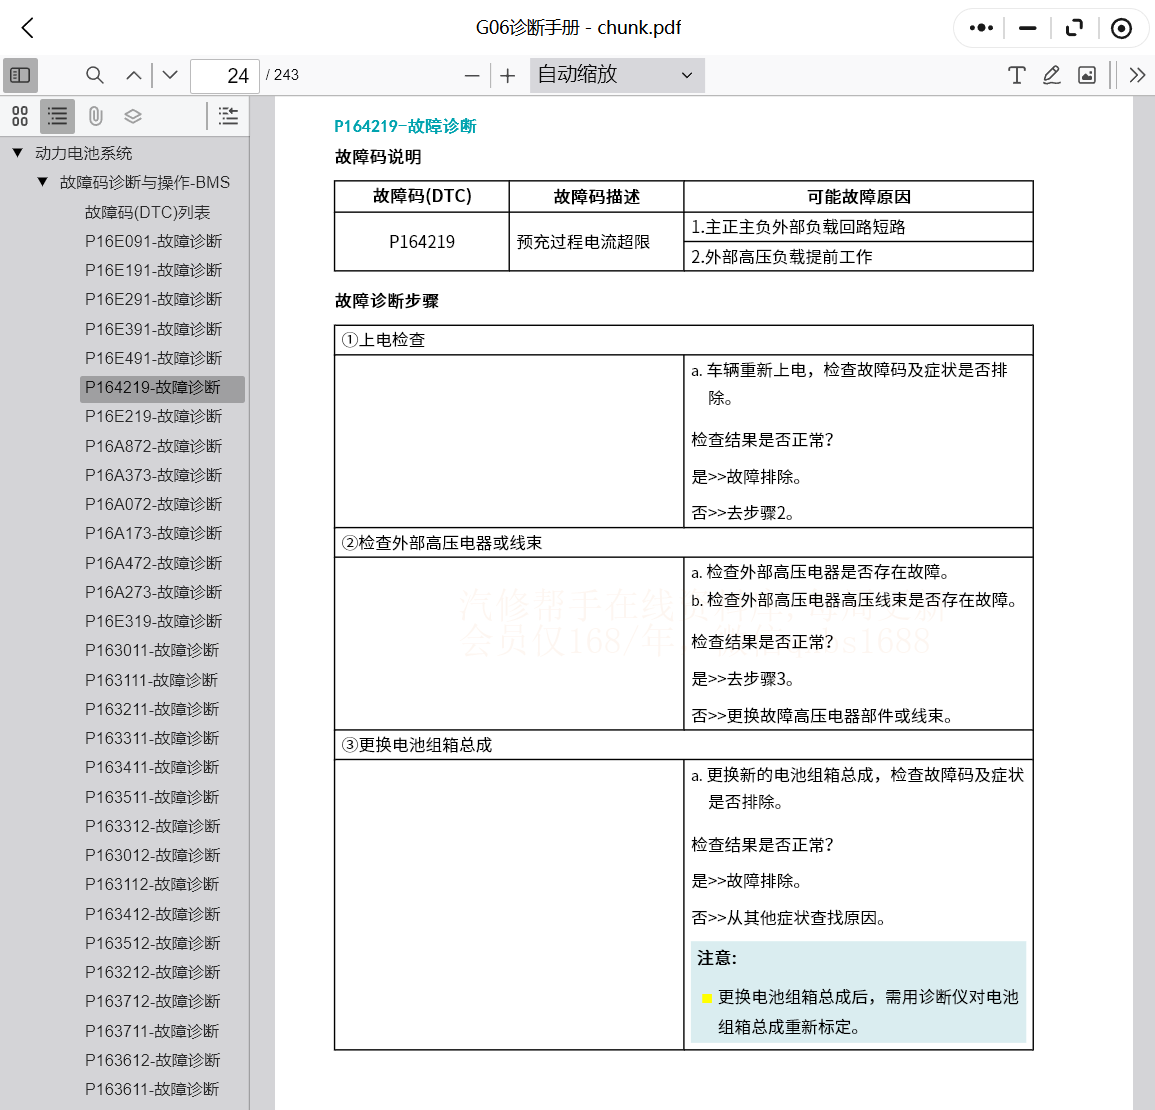Go to the previous page with up chevron
Image resolution: width=1155 pixels, height=1110 pixels.
pos(133,75)
